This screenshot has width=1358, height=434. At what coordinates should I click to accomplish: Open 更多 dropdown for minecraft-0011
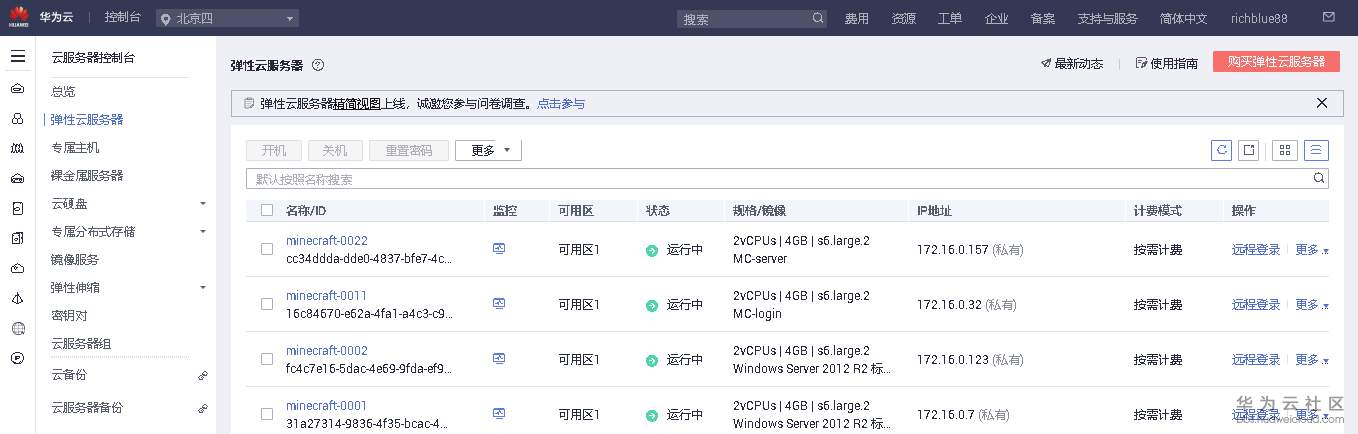coord(1312,305)
